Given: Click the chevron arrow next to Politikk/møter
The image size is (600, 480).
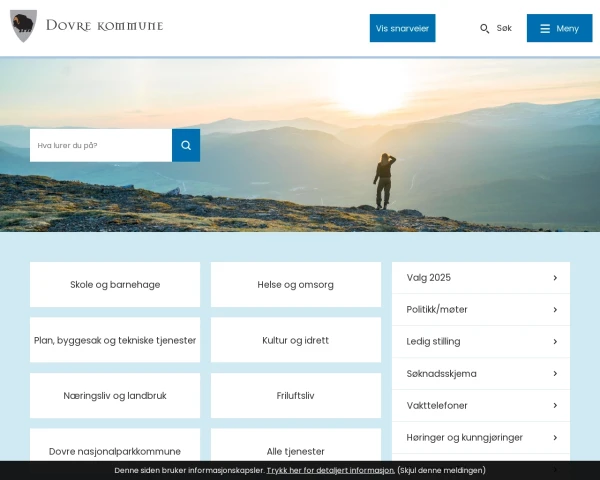Looking at the screenshot, I should point(555,310).
